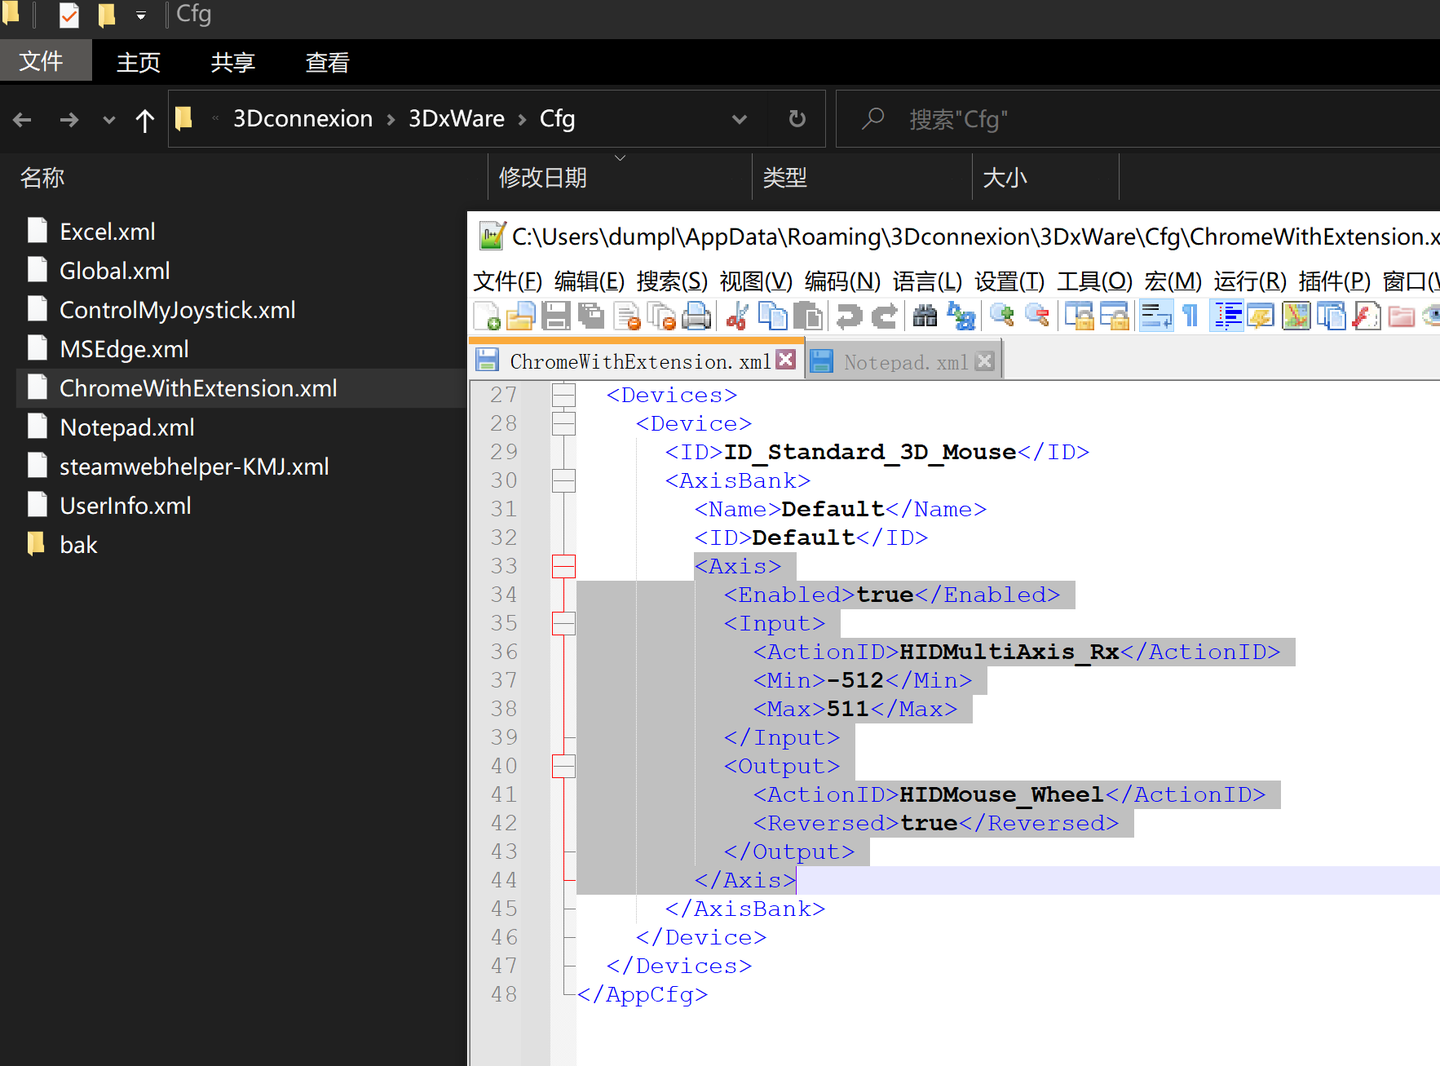
Task: Toggle word wrap in the toolbar
Action: pos(1156,317)
